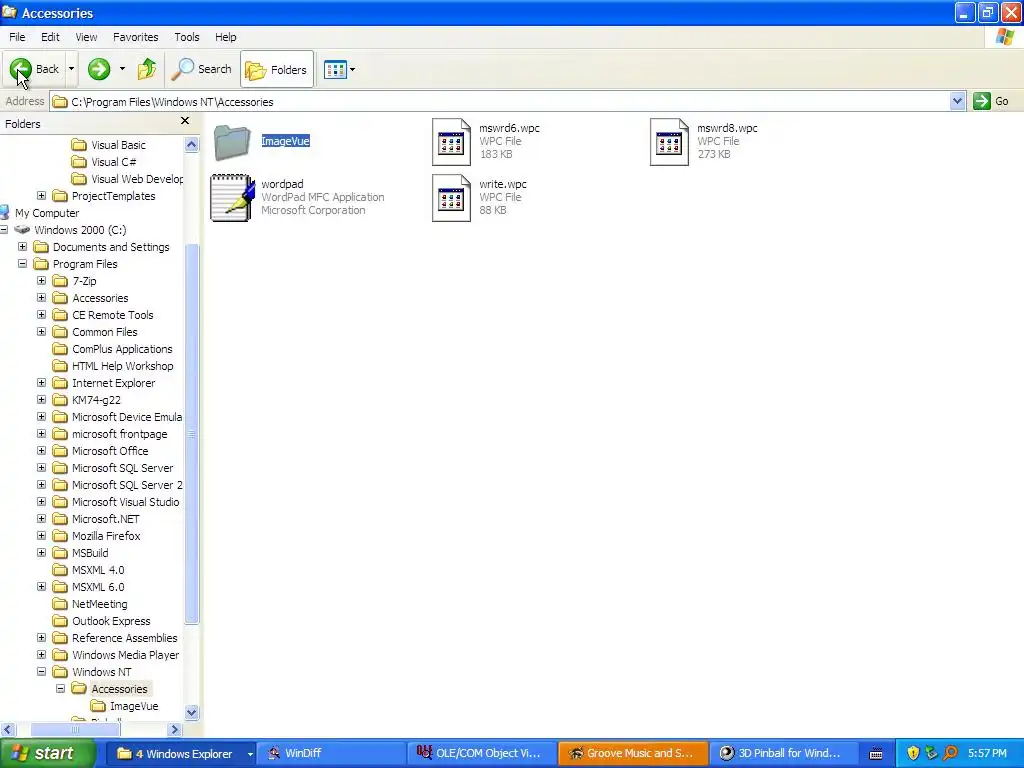Select ImageVue in the folder tree
Screen dimensions: 1024x768
tap(134, 706)
